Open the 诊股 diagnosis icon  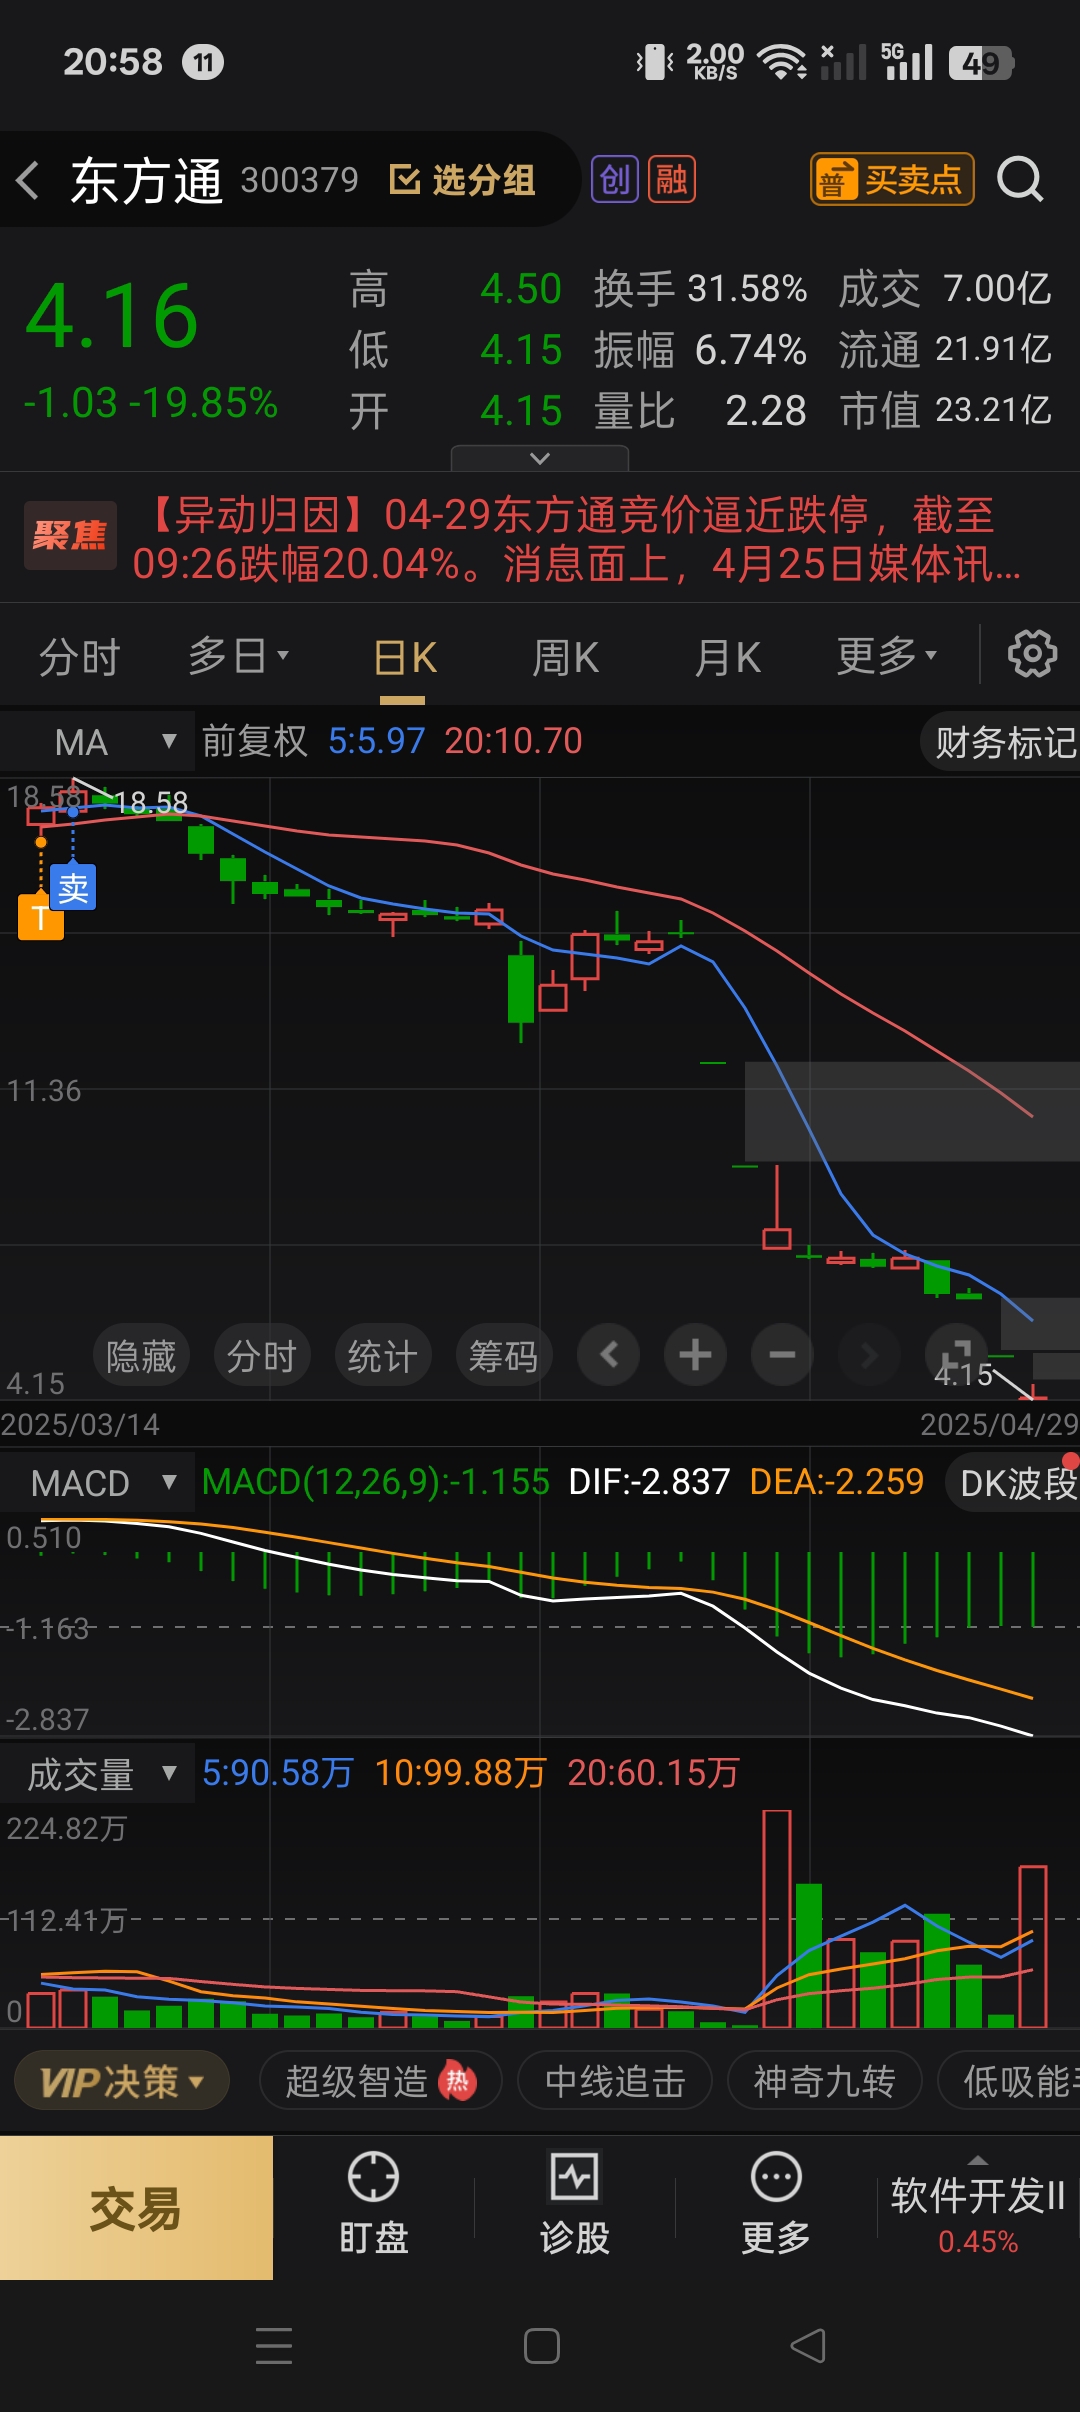pyautogui.click(x=575, y=2203)
